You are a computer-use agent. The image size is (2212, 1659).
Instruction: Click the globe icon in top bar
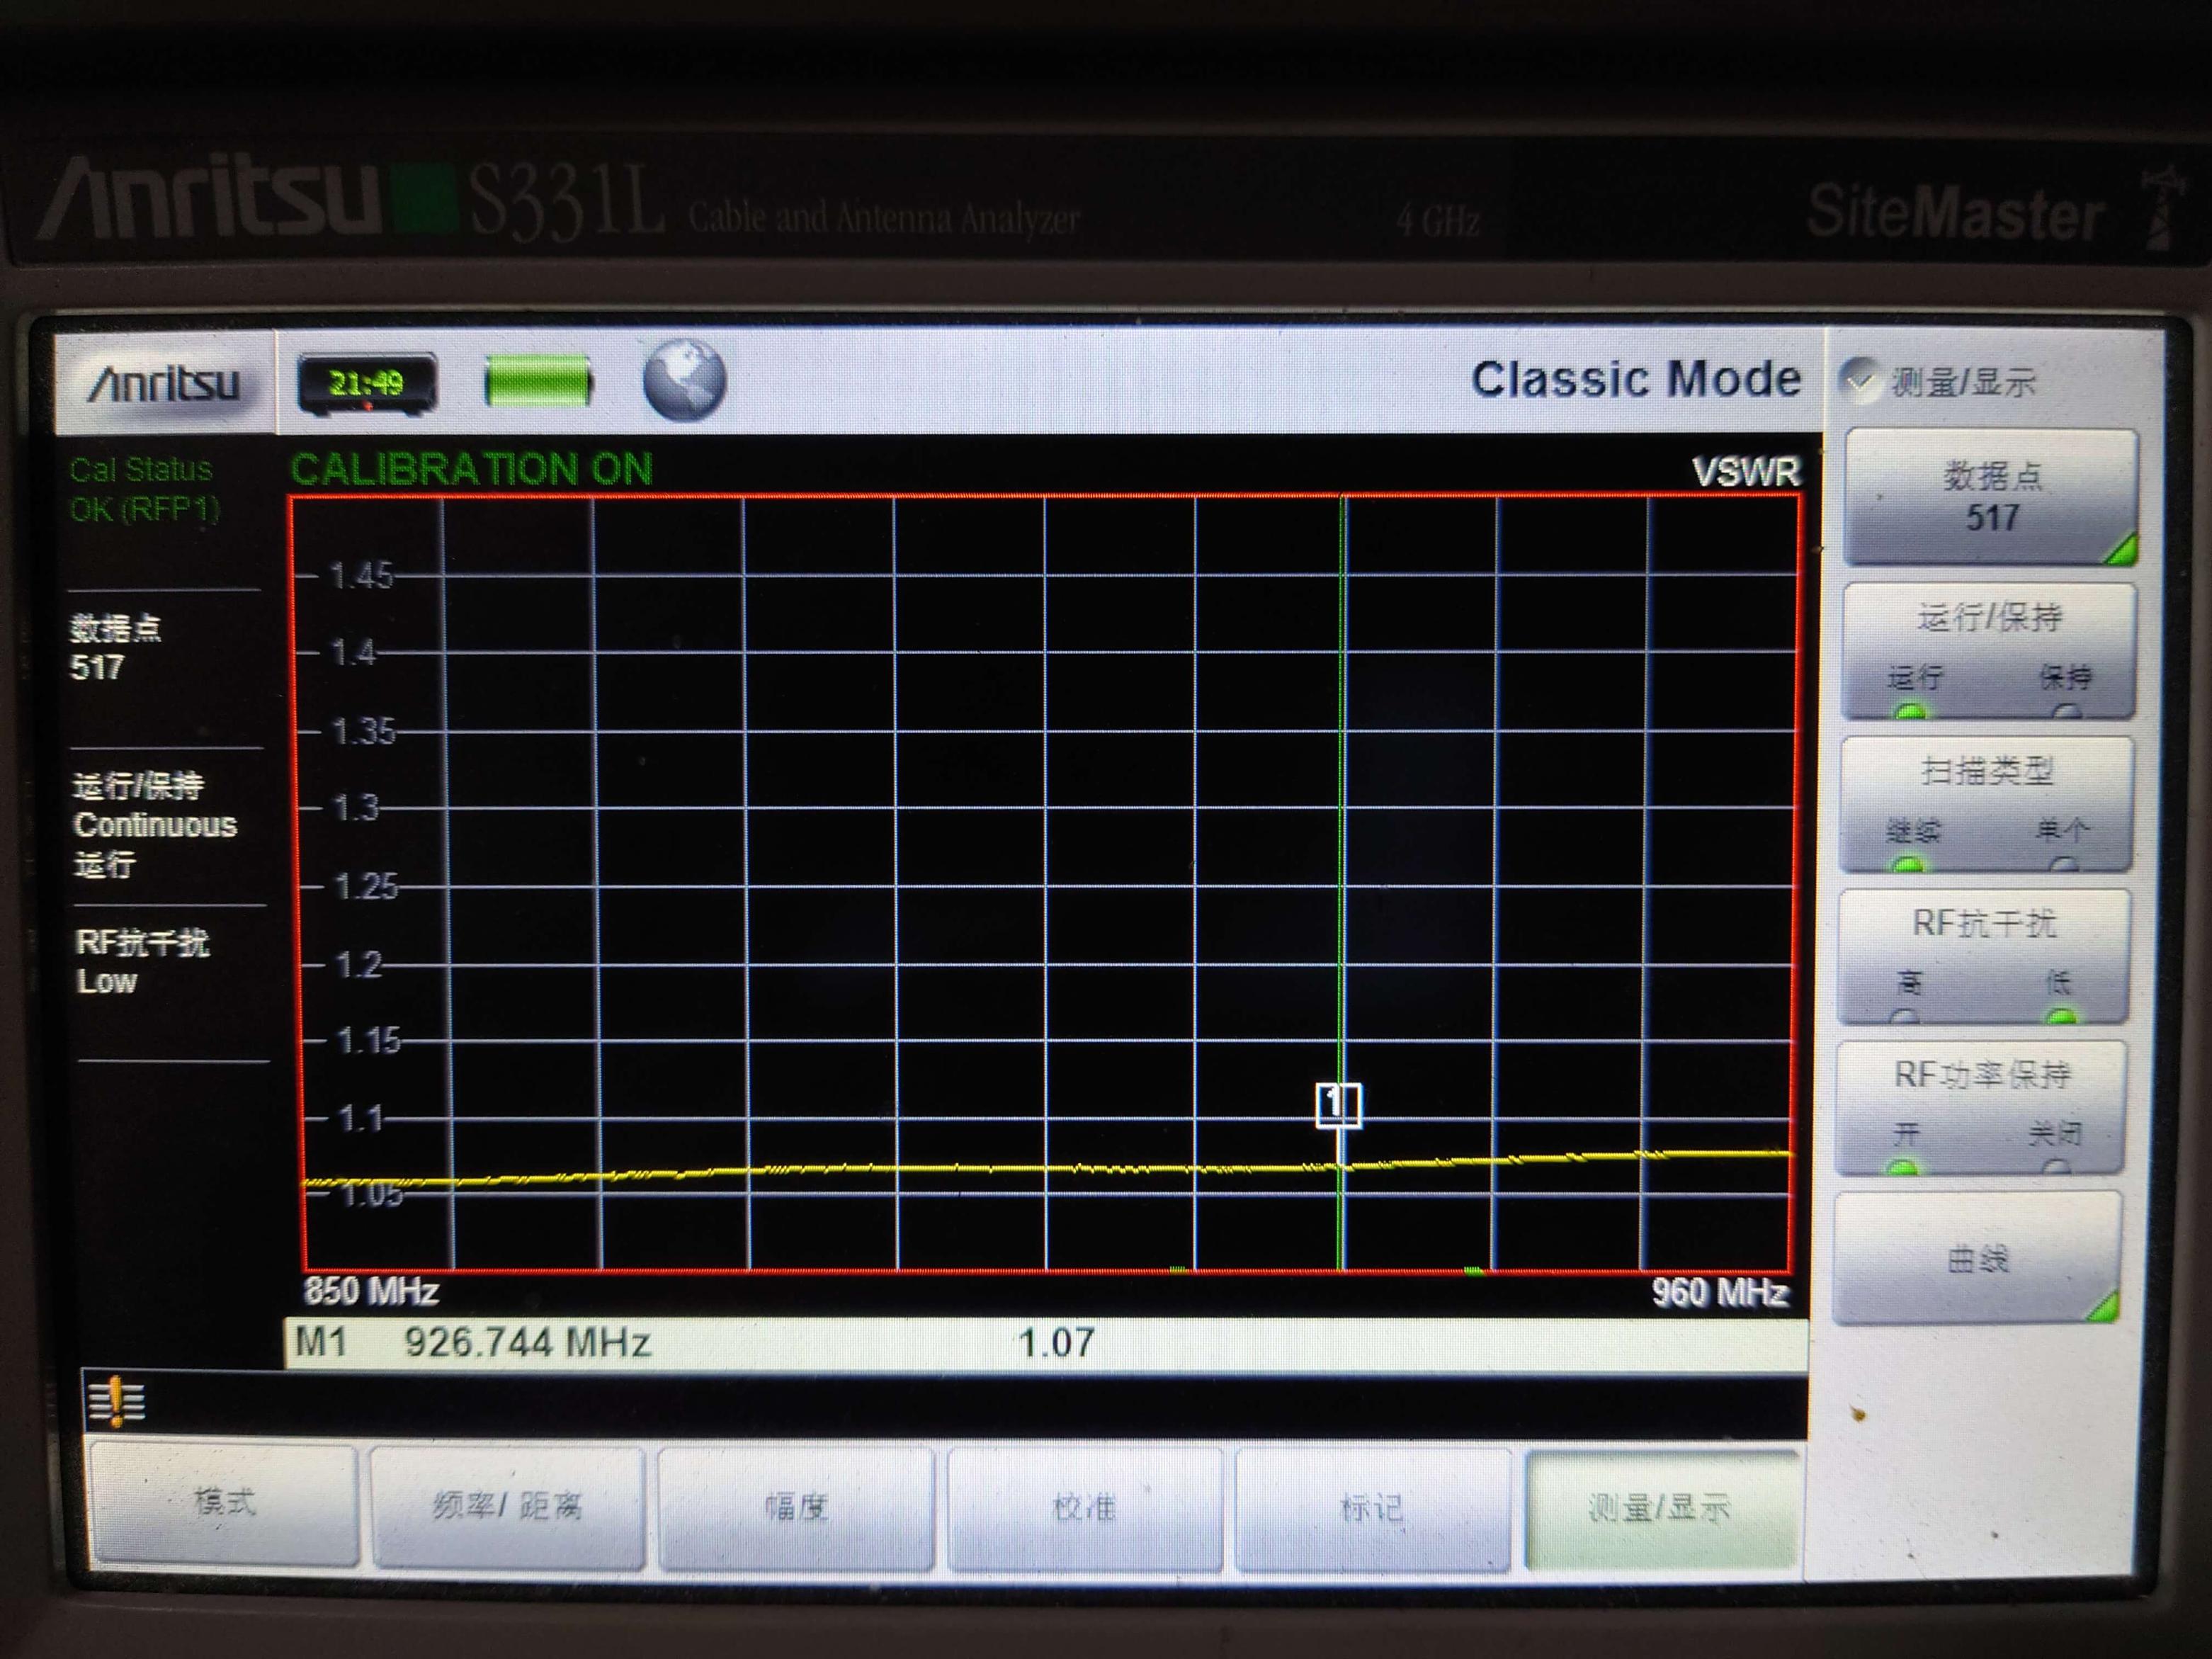coord(684,380)
